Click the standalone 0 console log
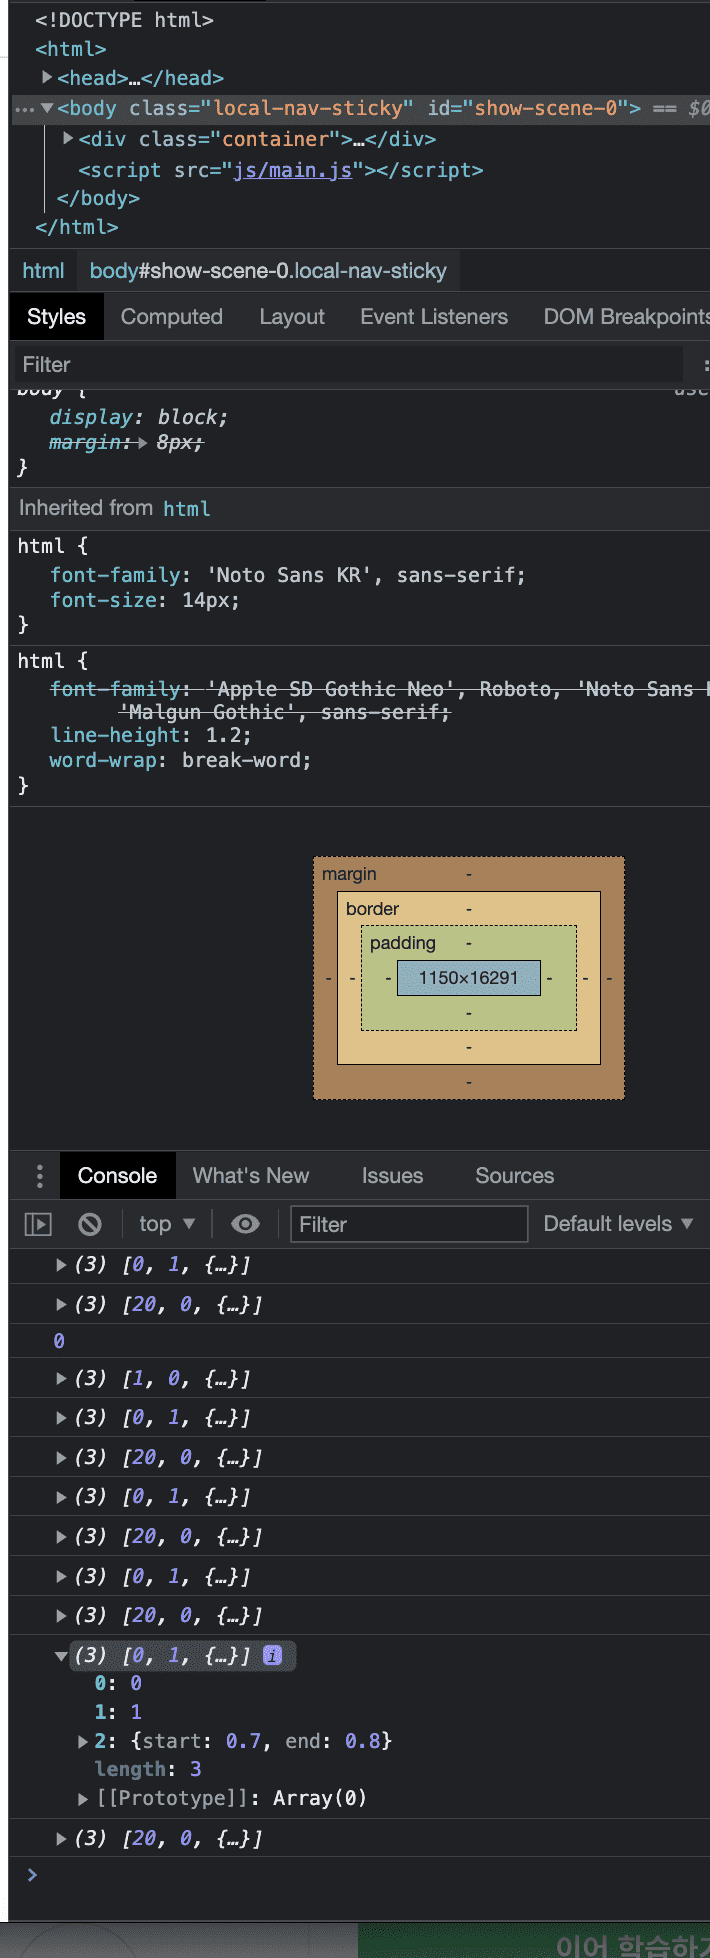710x1958 pixels. point(59,1340)
